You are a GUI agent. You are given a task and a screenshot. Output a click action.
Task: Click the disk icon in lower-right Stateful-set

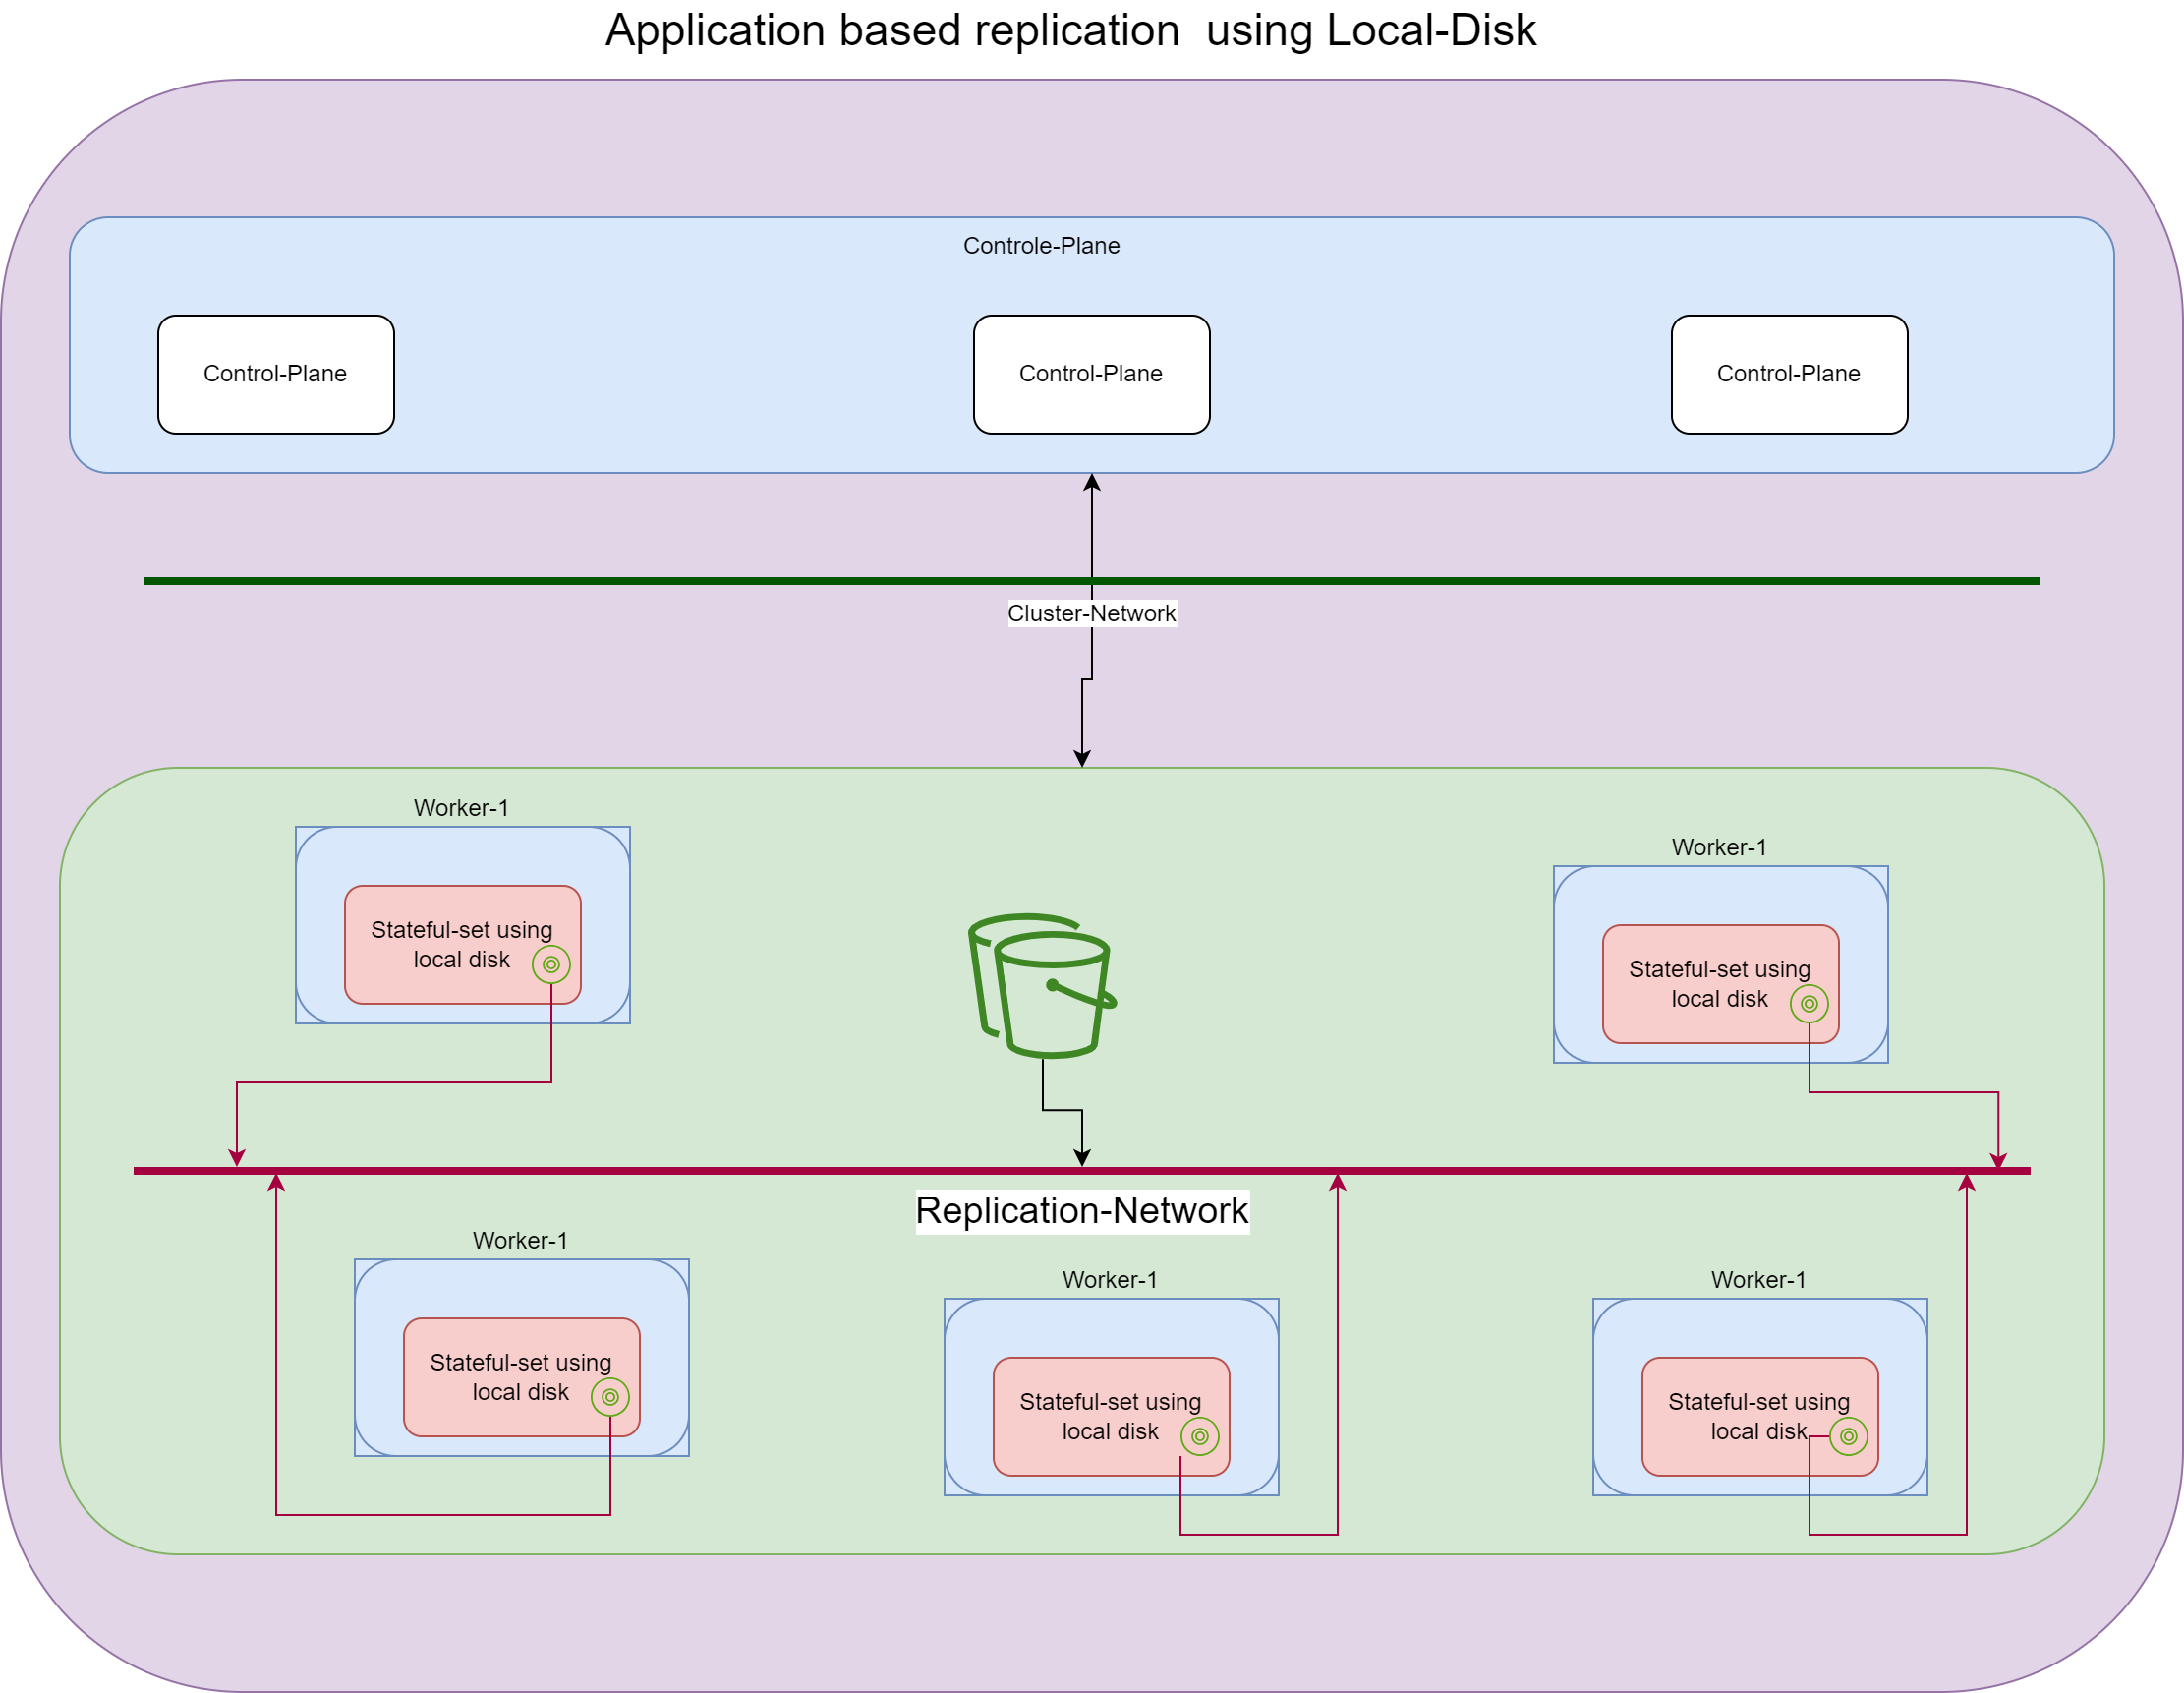[1847, 1437]
